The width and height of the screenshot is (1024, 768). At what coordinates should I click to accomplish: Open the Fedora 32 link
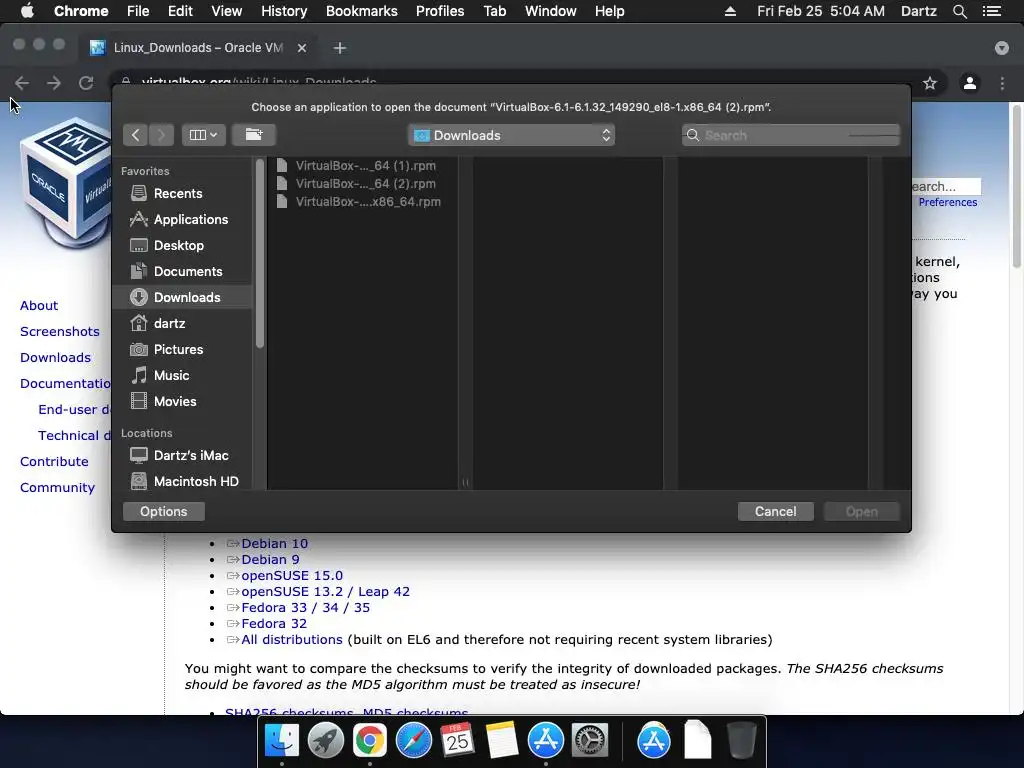pos(274,624)
